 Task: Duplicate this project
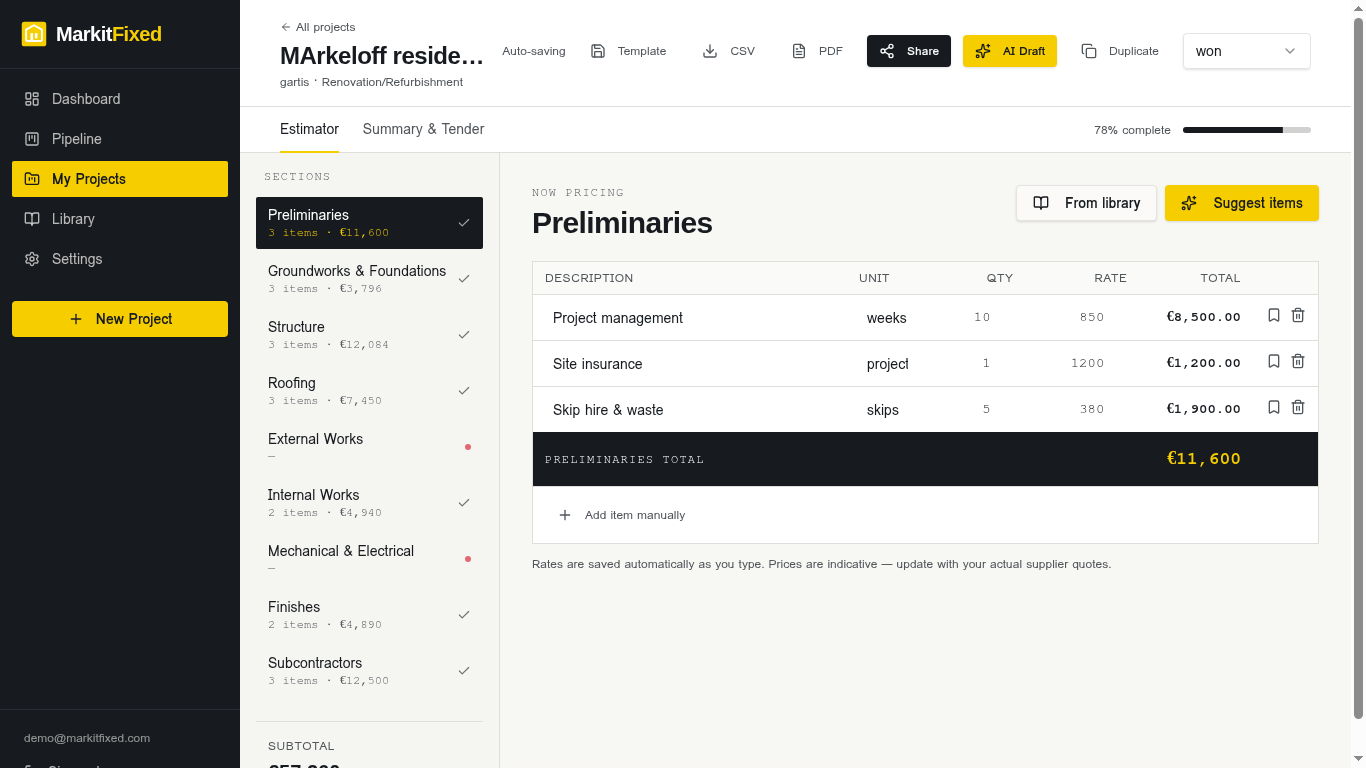click(1120, 51)
